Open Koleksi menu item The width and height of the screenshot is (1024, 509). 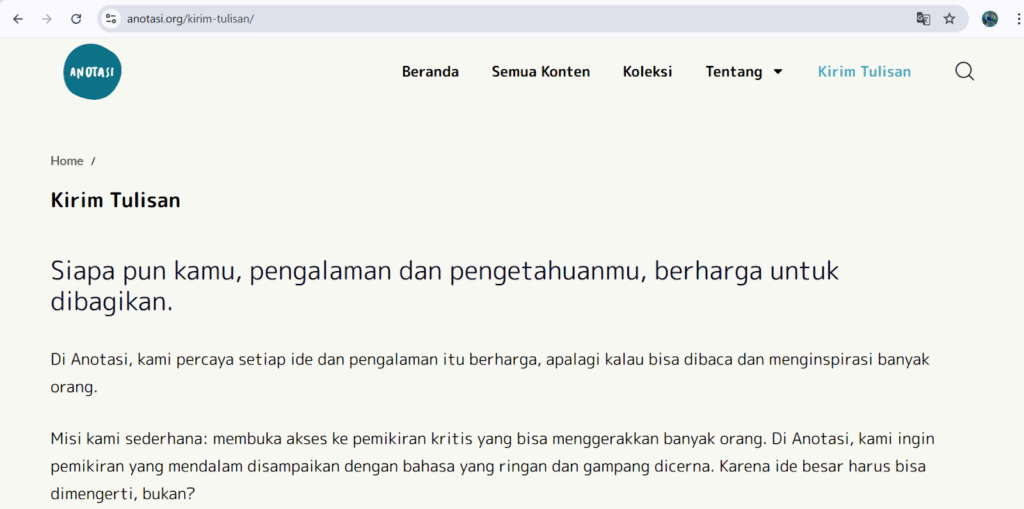click(648, 72)
